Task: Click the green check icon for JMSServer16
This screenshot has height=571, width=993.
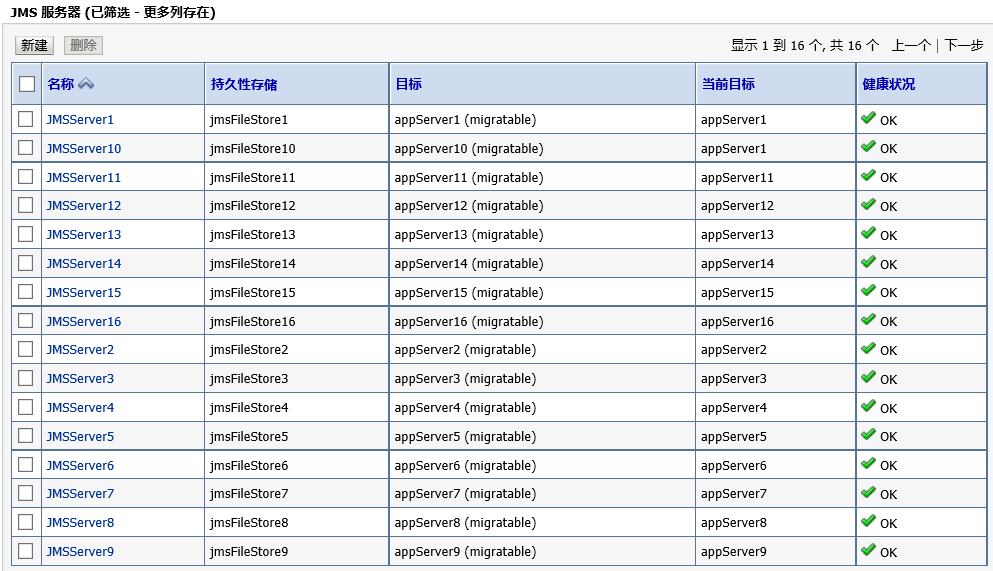Action: (x=868, y=319)
